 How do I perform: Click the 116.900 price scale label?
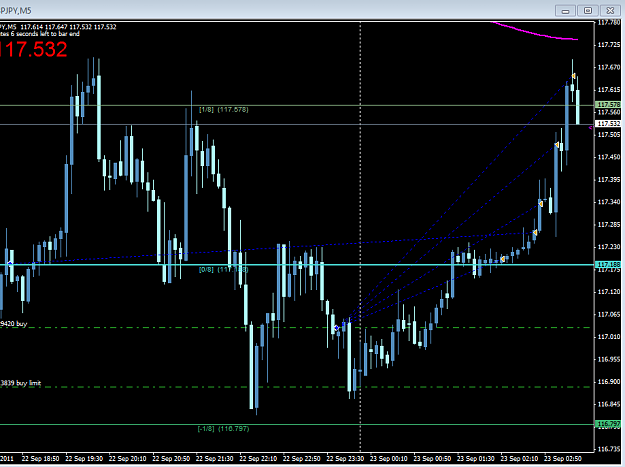609,382
